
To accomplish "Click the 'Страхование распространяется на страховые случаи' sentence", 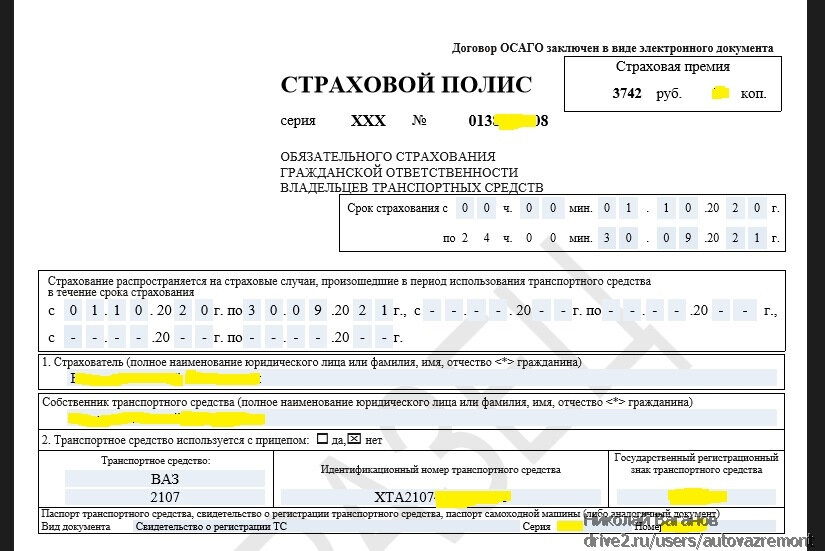I will pos(349,281).
